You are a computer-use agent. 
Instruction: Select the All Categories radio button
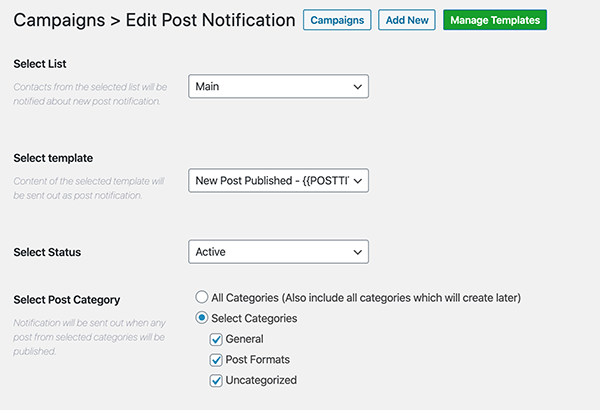point(202,297)
